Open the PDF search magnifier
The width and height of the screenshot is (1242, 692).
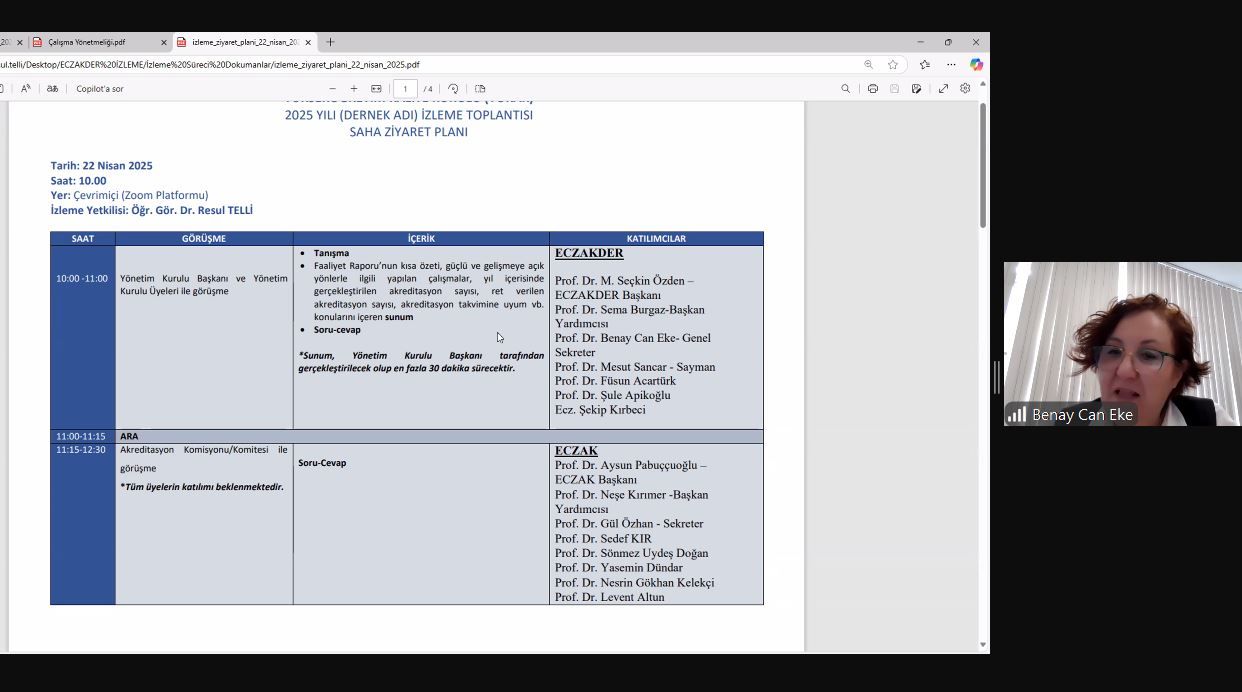845,89
